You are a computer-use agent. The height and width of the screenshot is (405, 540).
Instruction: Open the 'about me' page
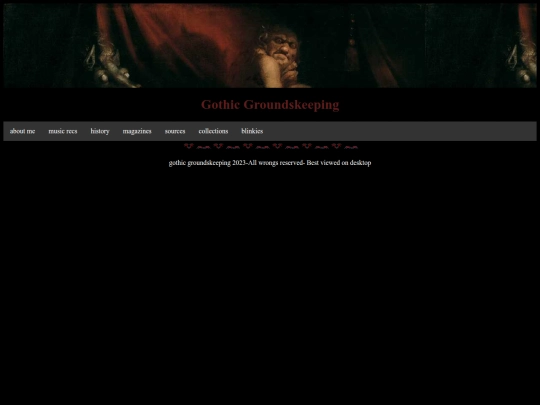point(22,131)
